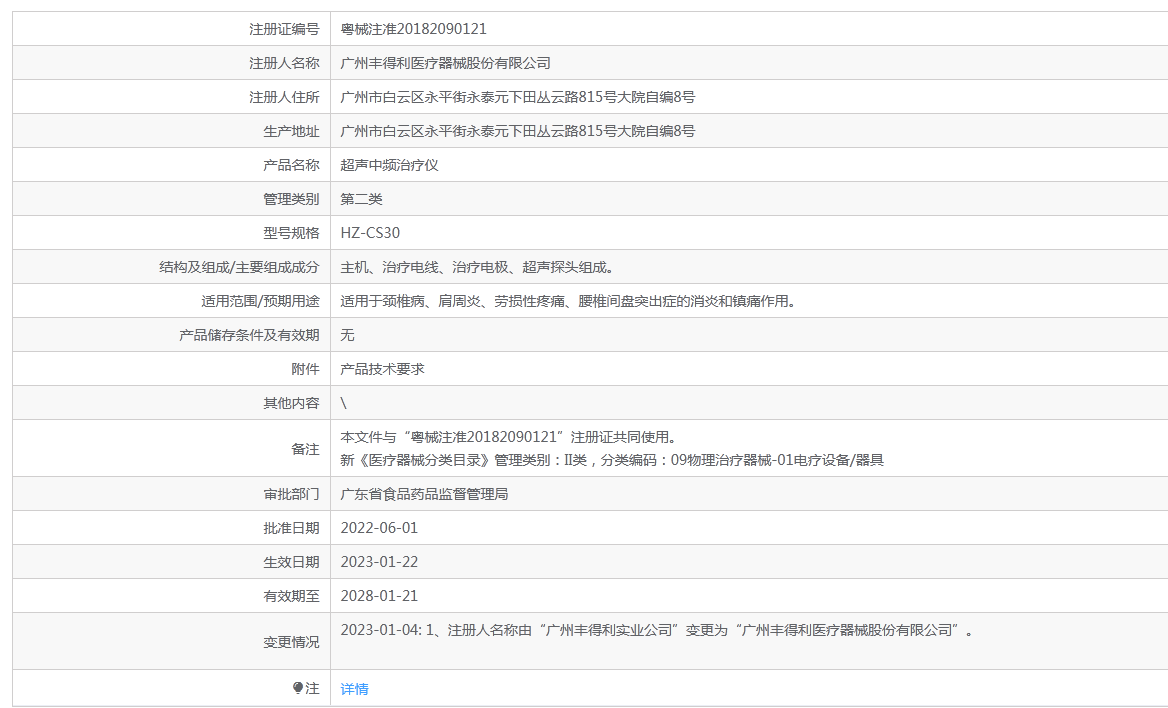Select remark line 本文件与…注册证共同使用
The width and height of the screenshot is (1168, 708).
[x=508, y=437]
